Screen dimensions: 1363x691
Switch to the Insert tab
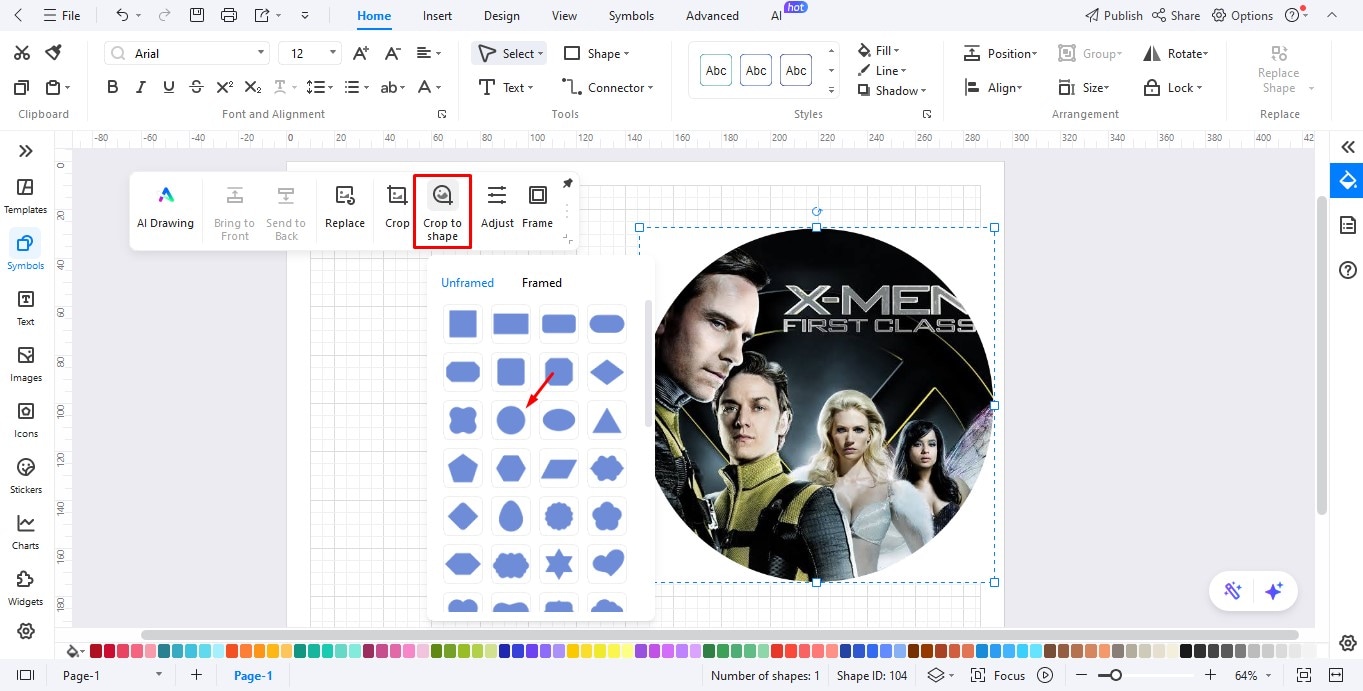(x=437, y=16)
